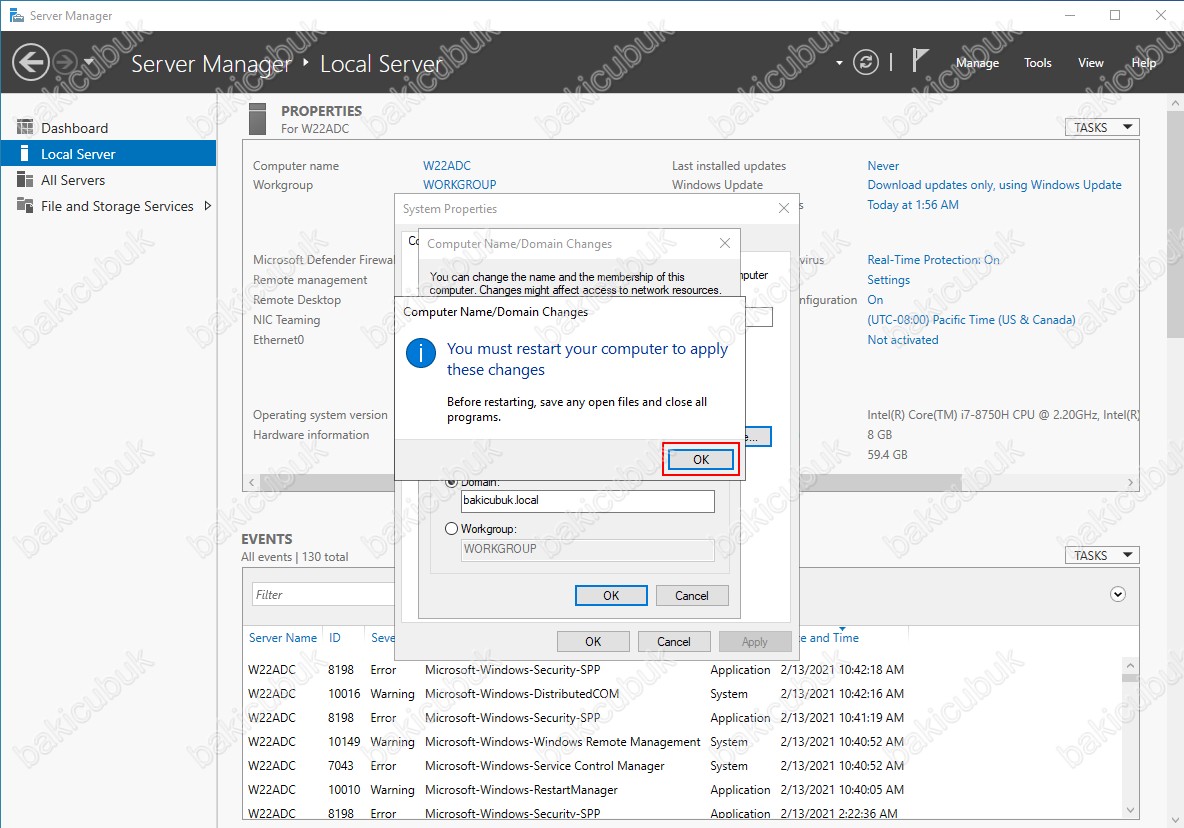The height and width of the screenshot is (828, 1184).
Task: Confirm the restart message with its OK button
Action: 701,459
